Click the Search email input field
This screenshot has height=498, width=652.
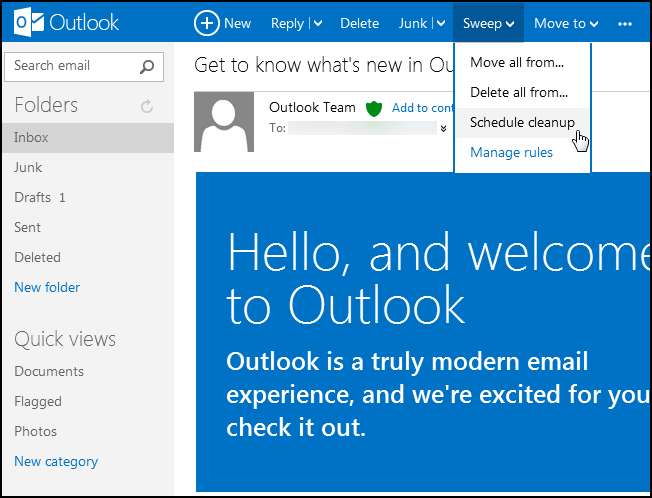pyautogui.click(x=70, y=66)
